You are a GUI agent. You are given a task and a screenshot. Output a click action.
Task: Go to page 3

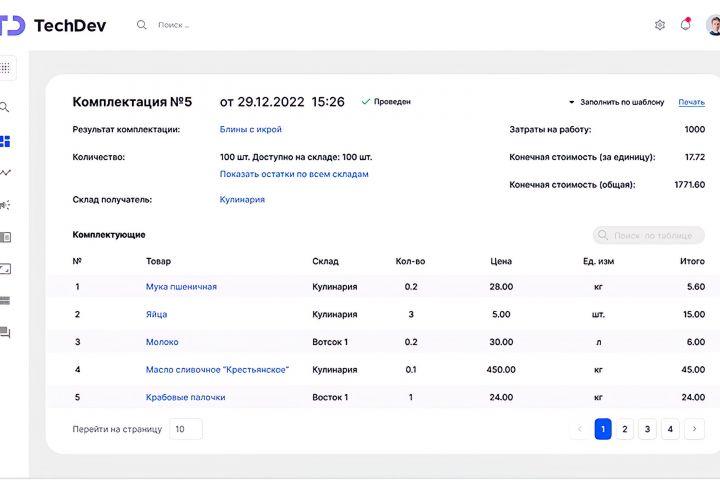tap(647, 429)
